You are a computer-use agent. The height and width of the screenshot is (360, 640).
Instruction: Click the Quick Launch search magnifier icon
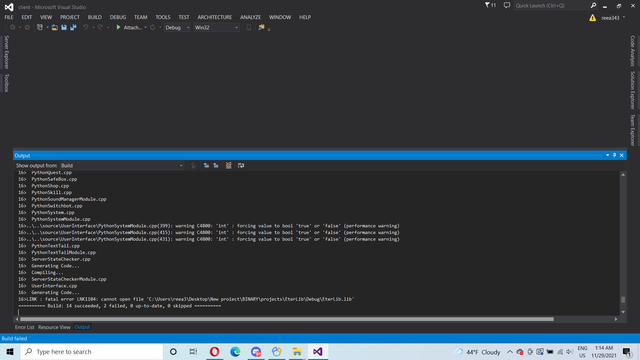pos(593,5)
